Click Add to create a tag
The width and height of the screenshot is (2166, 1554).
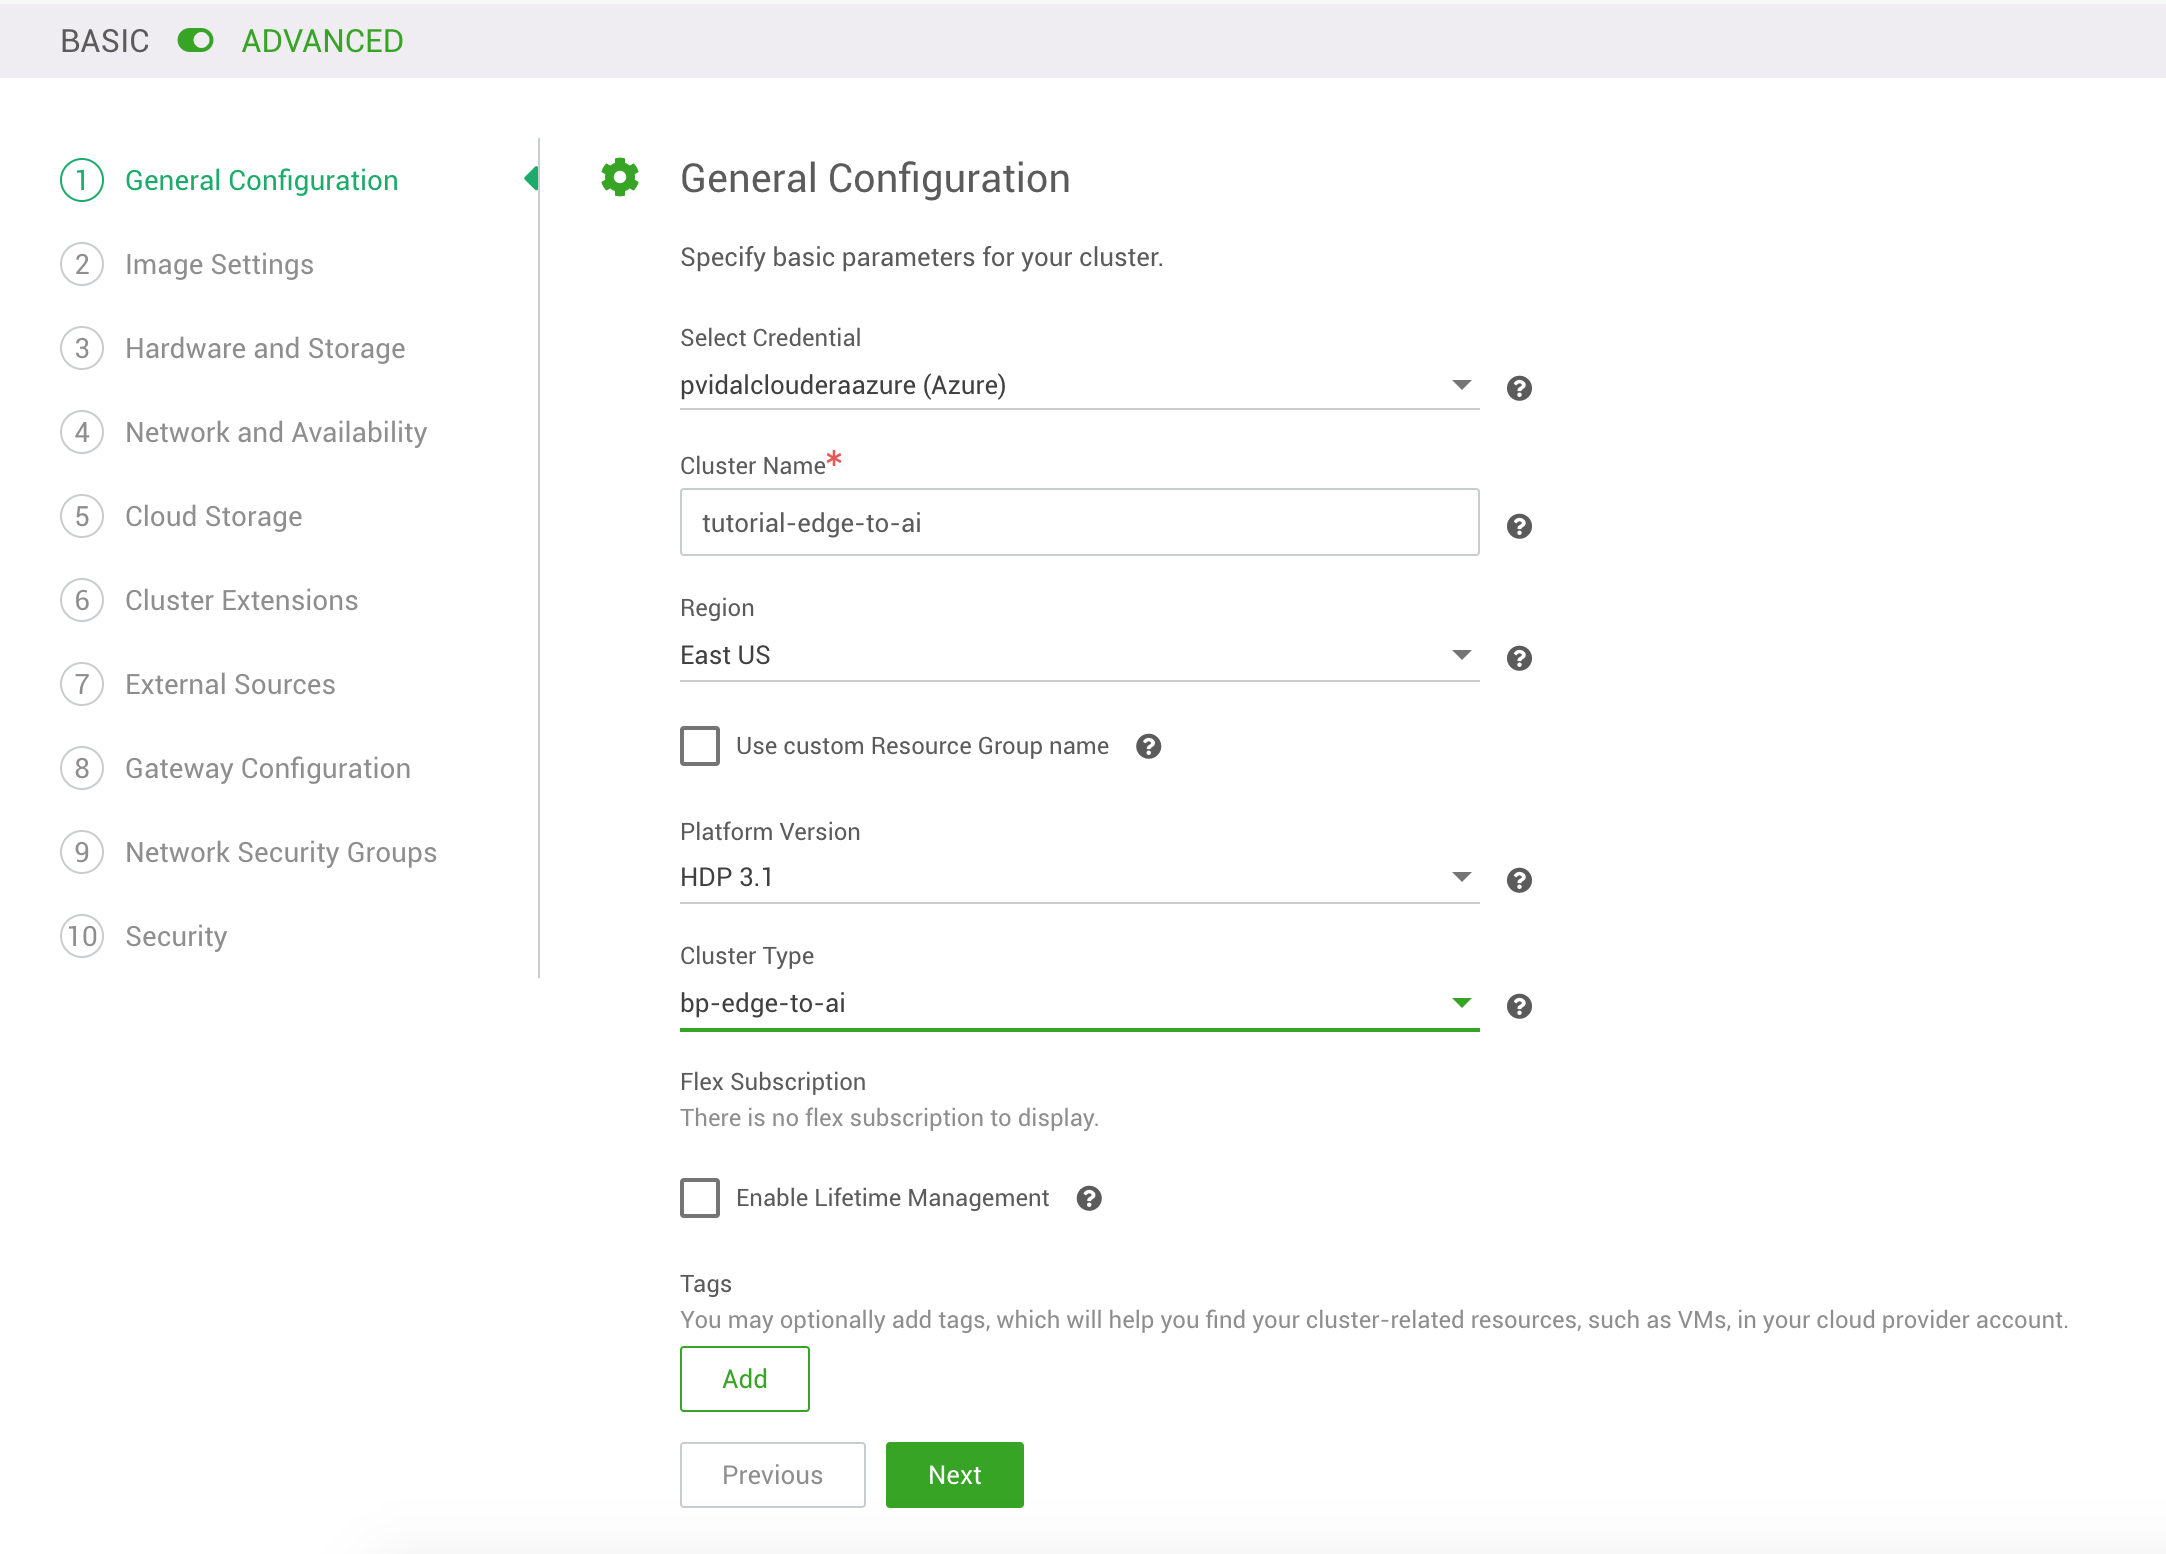click(x=744, y=1379)
